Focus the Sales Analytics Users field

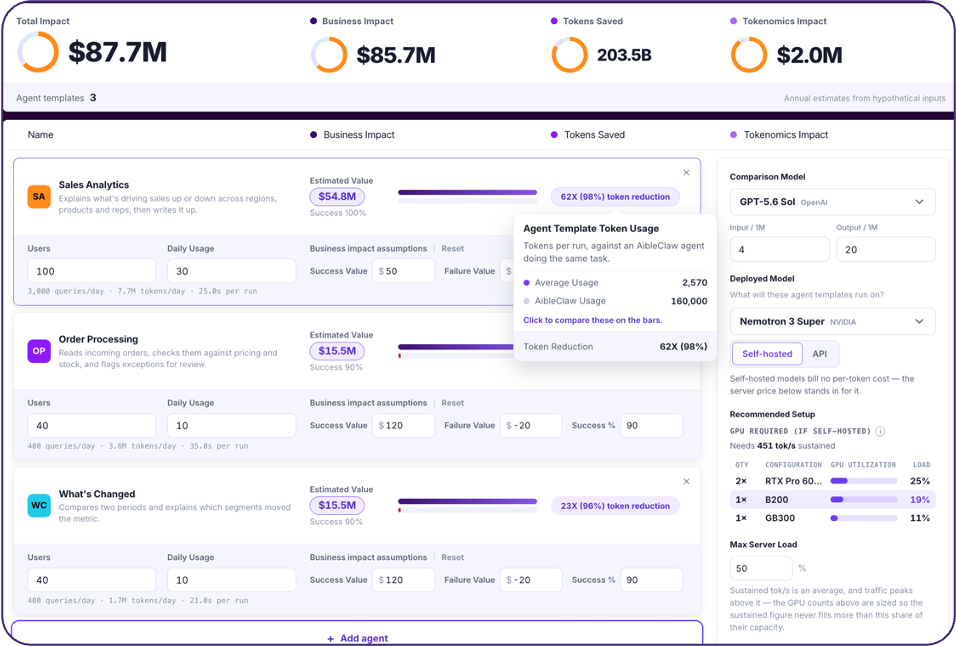pos(91,271)
